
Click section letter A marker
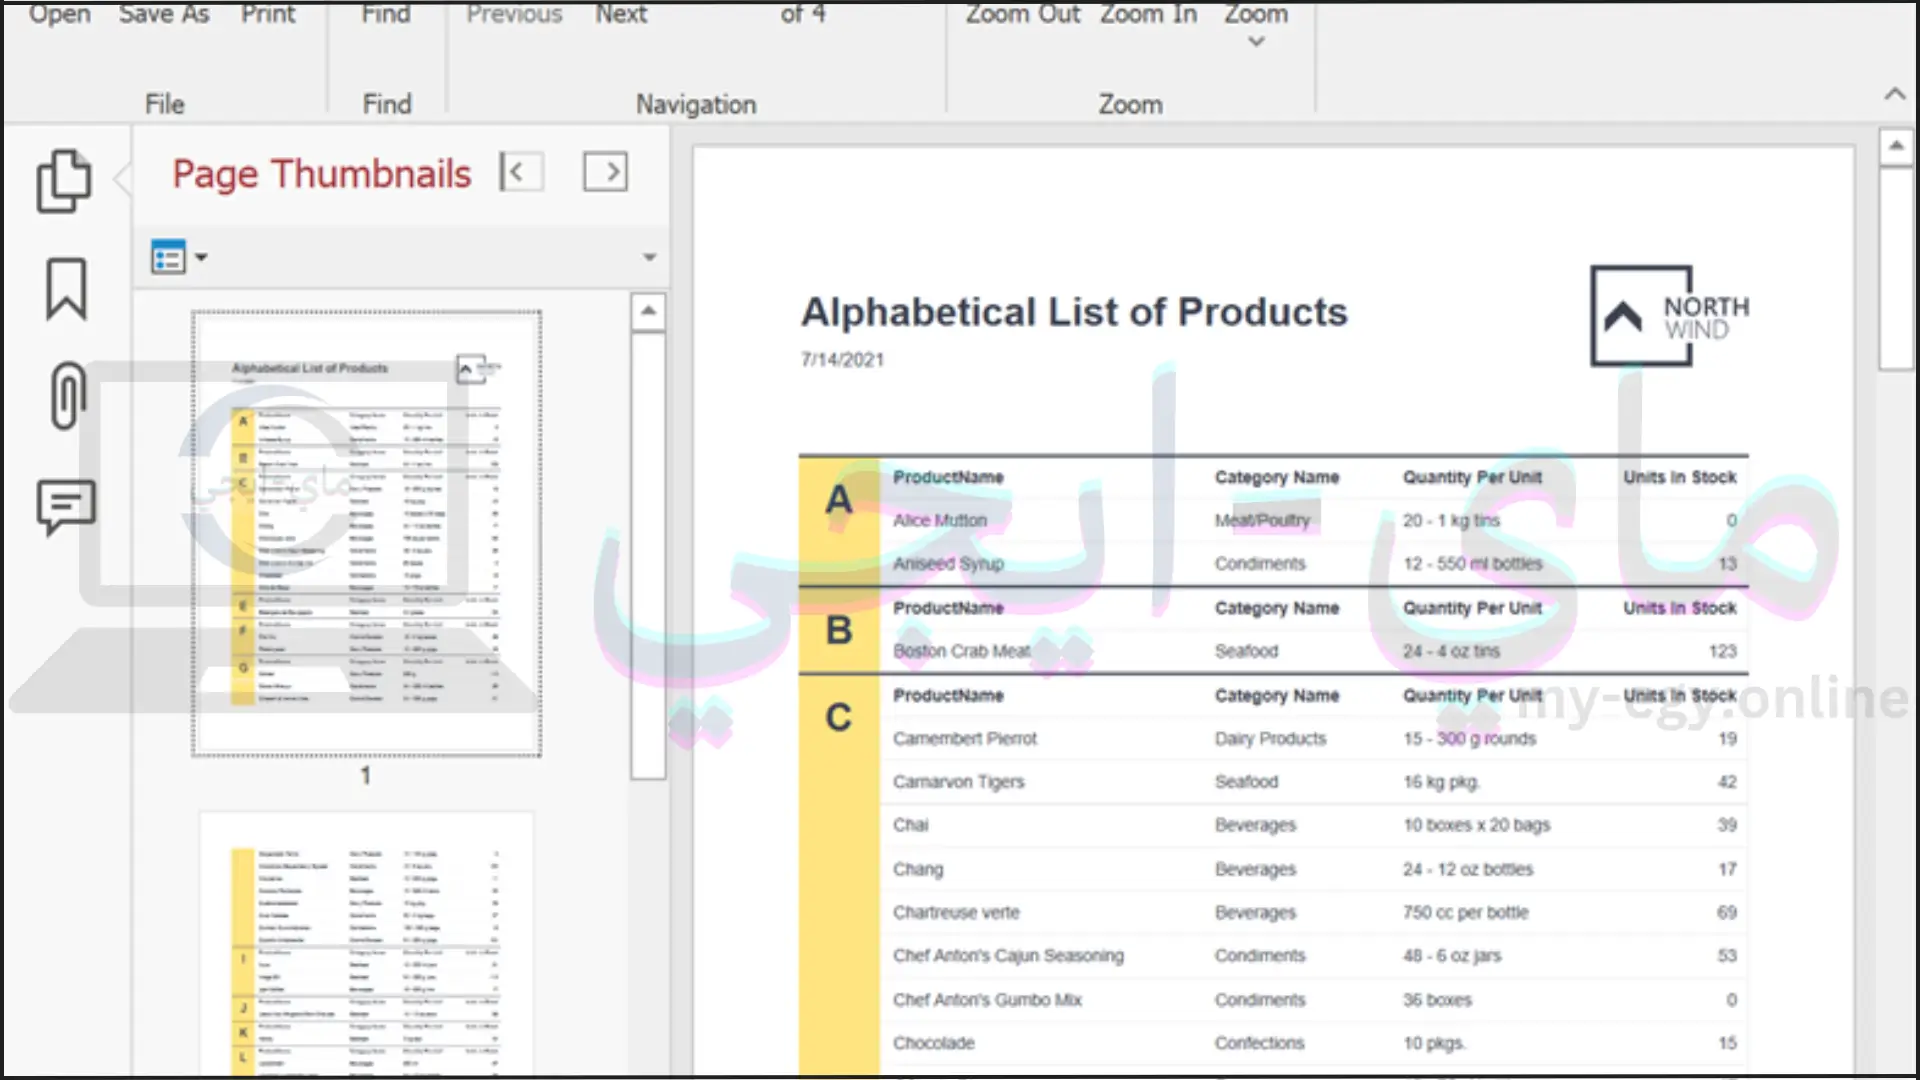click(x=839, y=499)
